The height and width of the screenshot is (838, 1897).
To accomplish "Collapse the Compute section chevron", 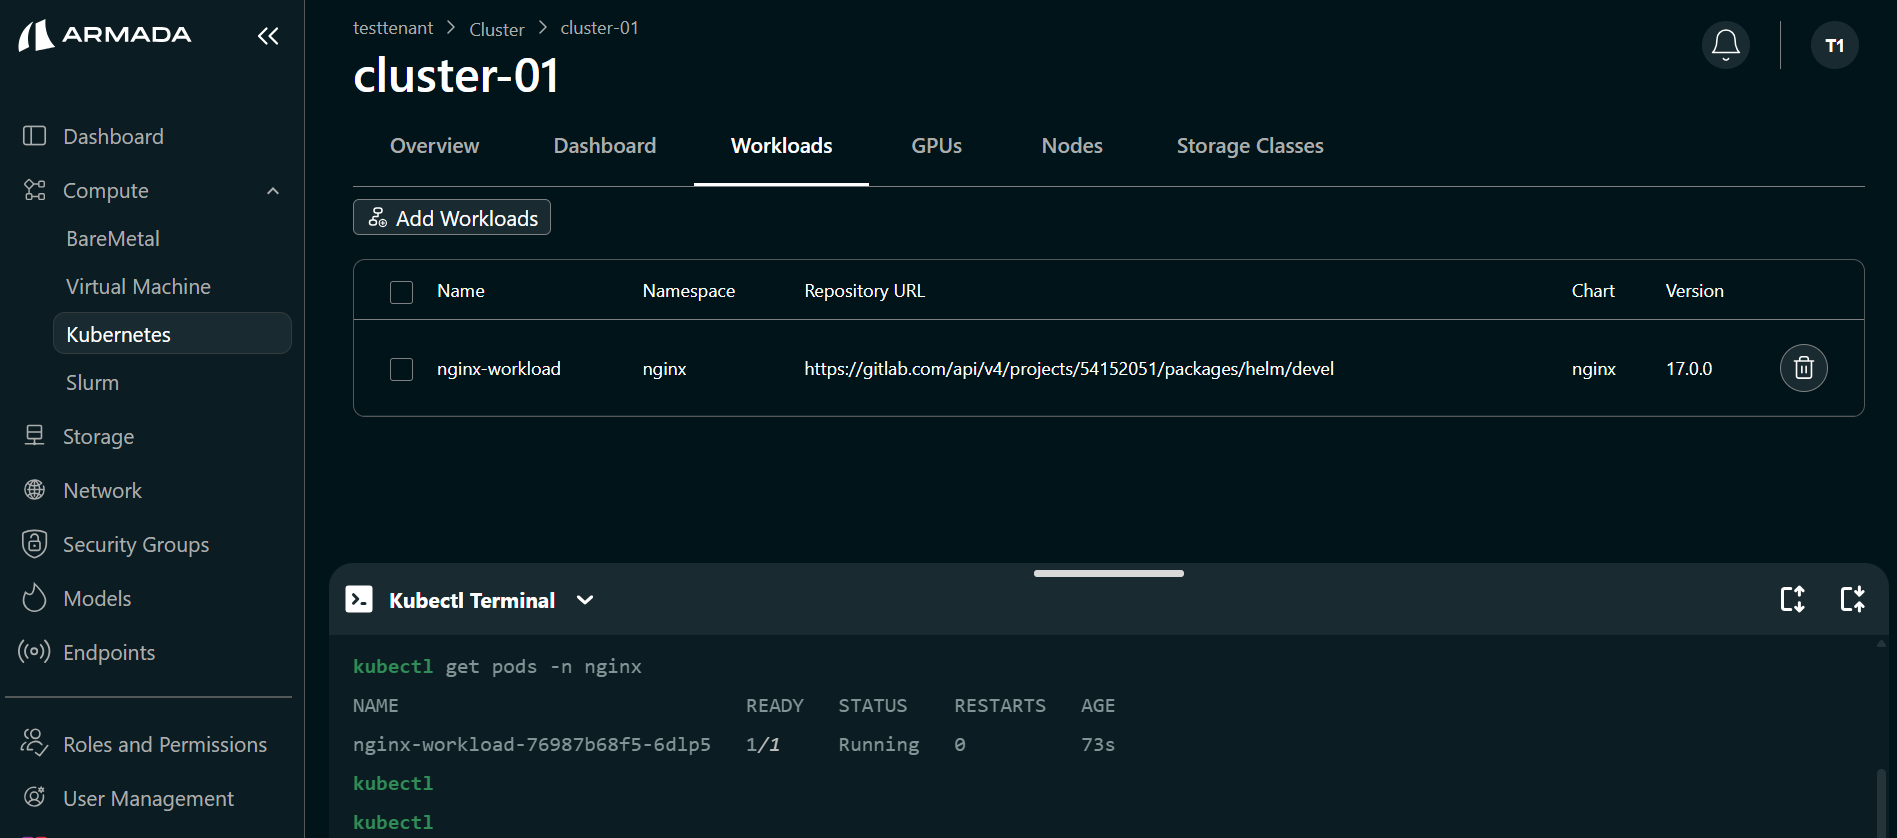I will point(273,191).
